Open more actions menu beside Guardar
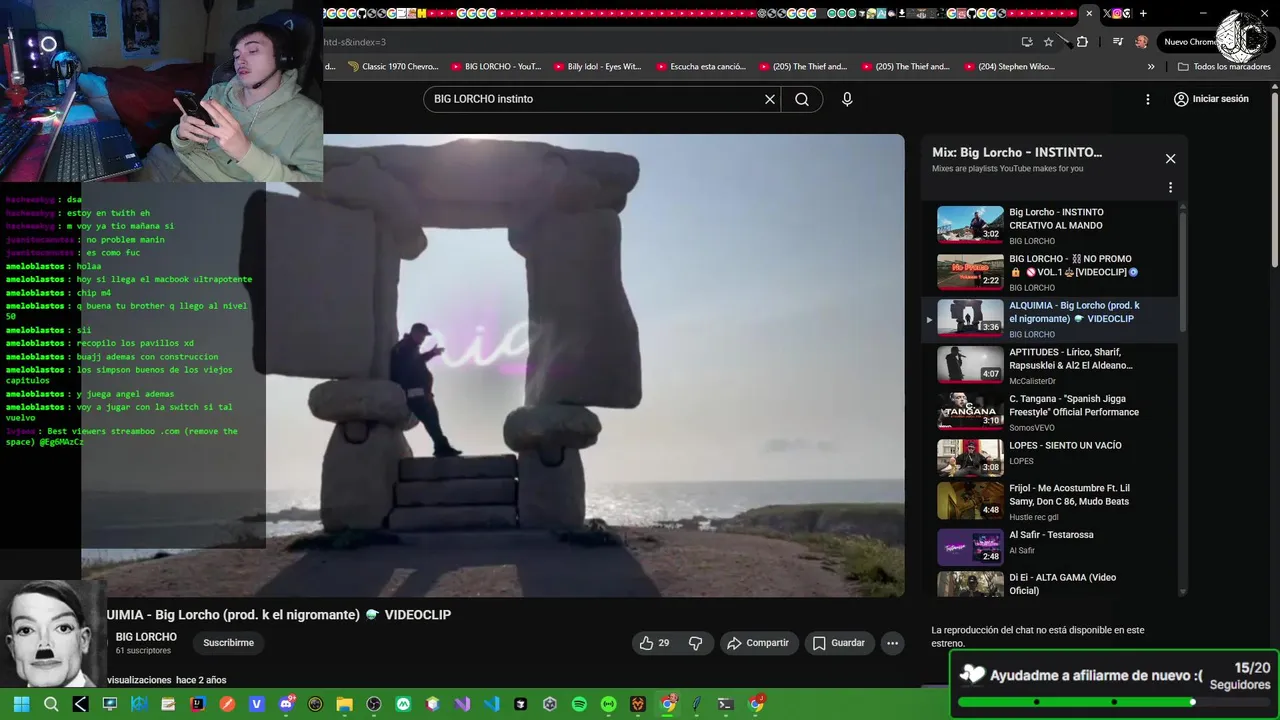The image size is (1280, 720). pos(893,643)
